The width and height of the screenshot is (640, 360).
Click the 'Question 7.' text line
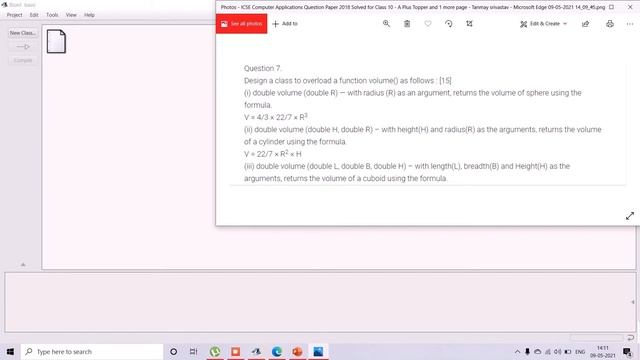(262, 68)
